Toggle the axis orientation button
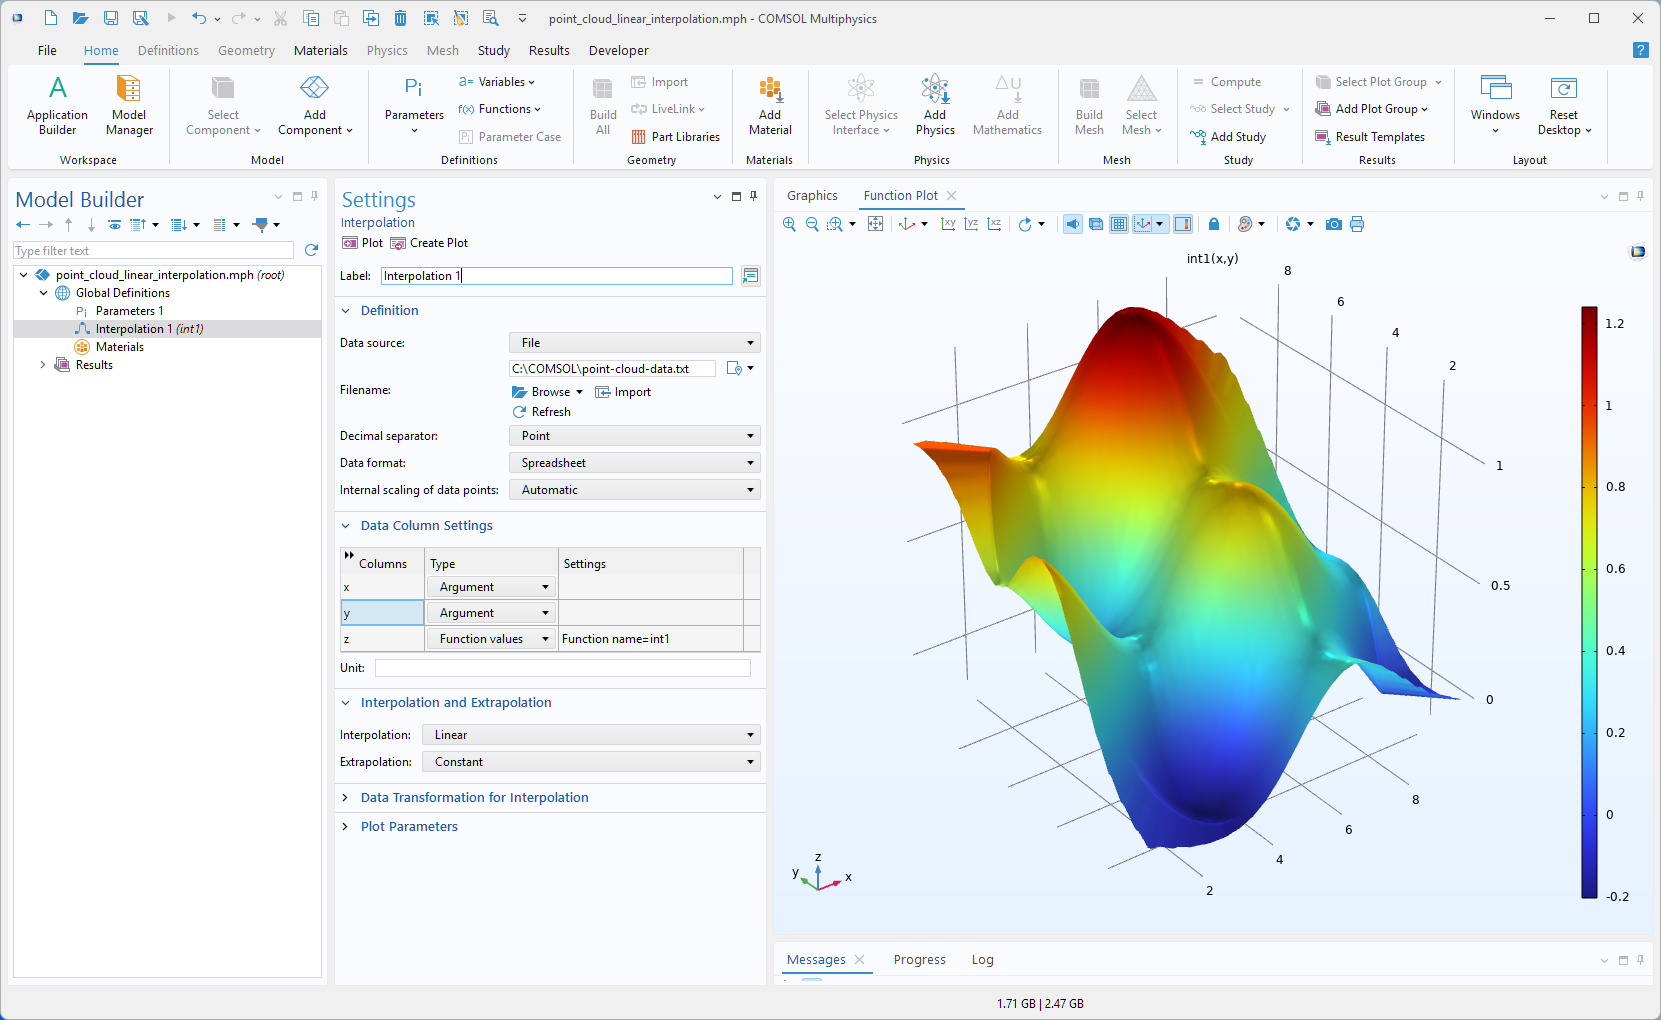 [1143, 224]
